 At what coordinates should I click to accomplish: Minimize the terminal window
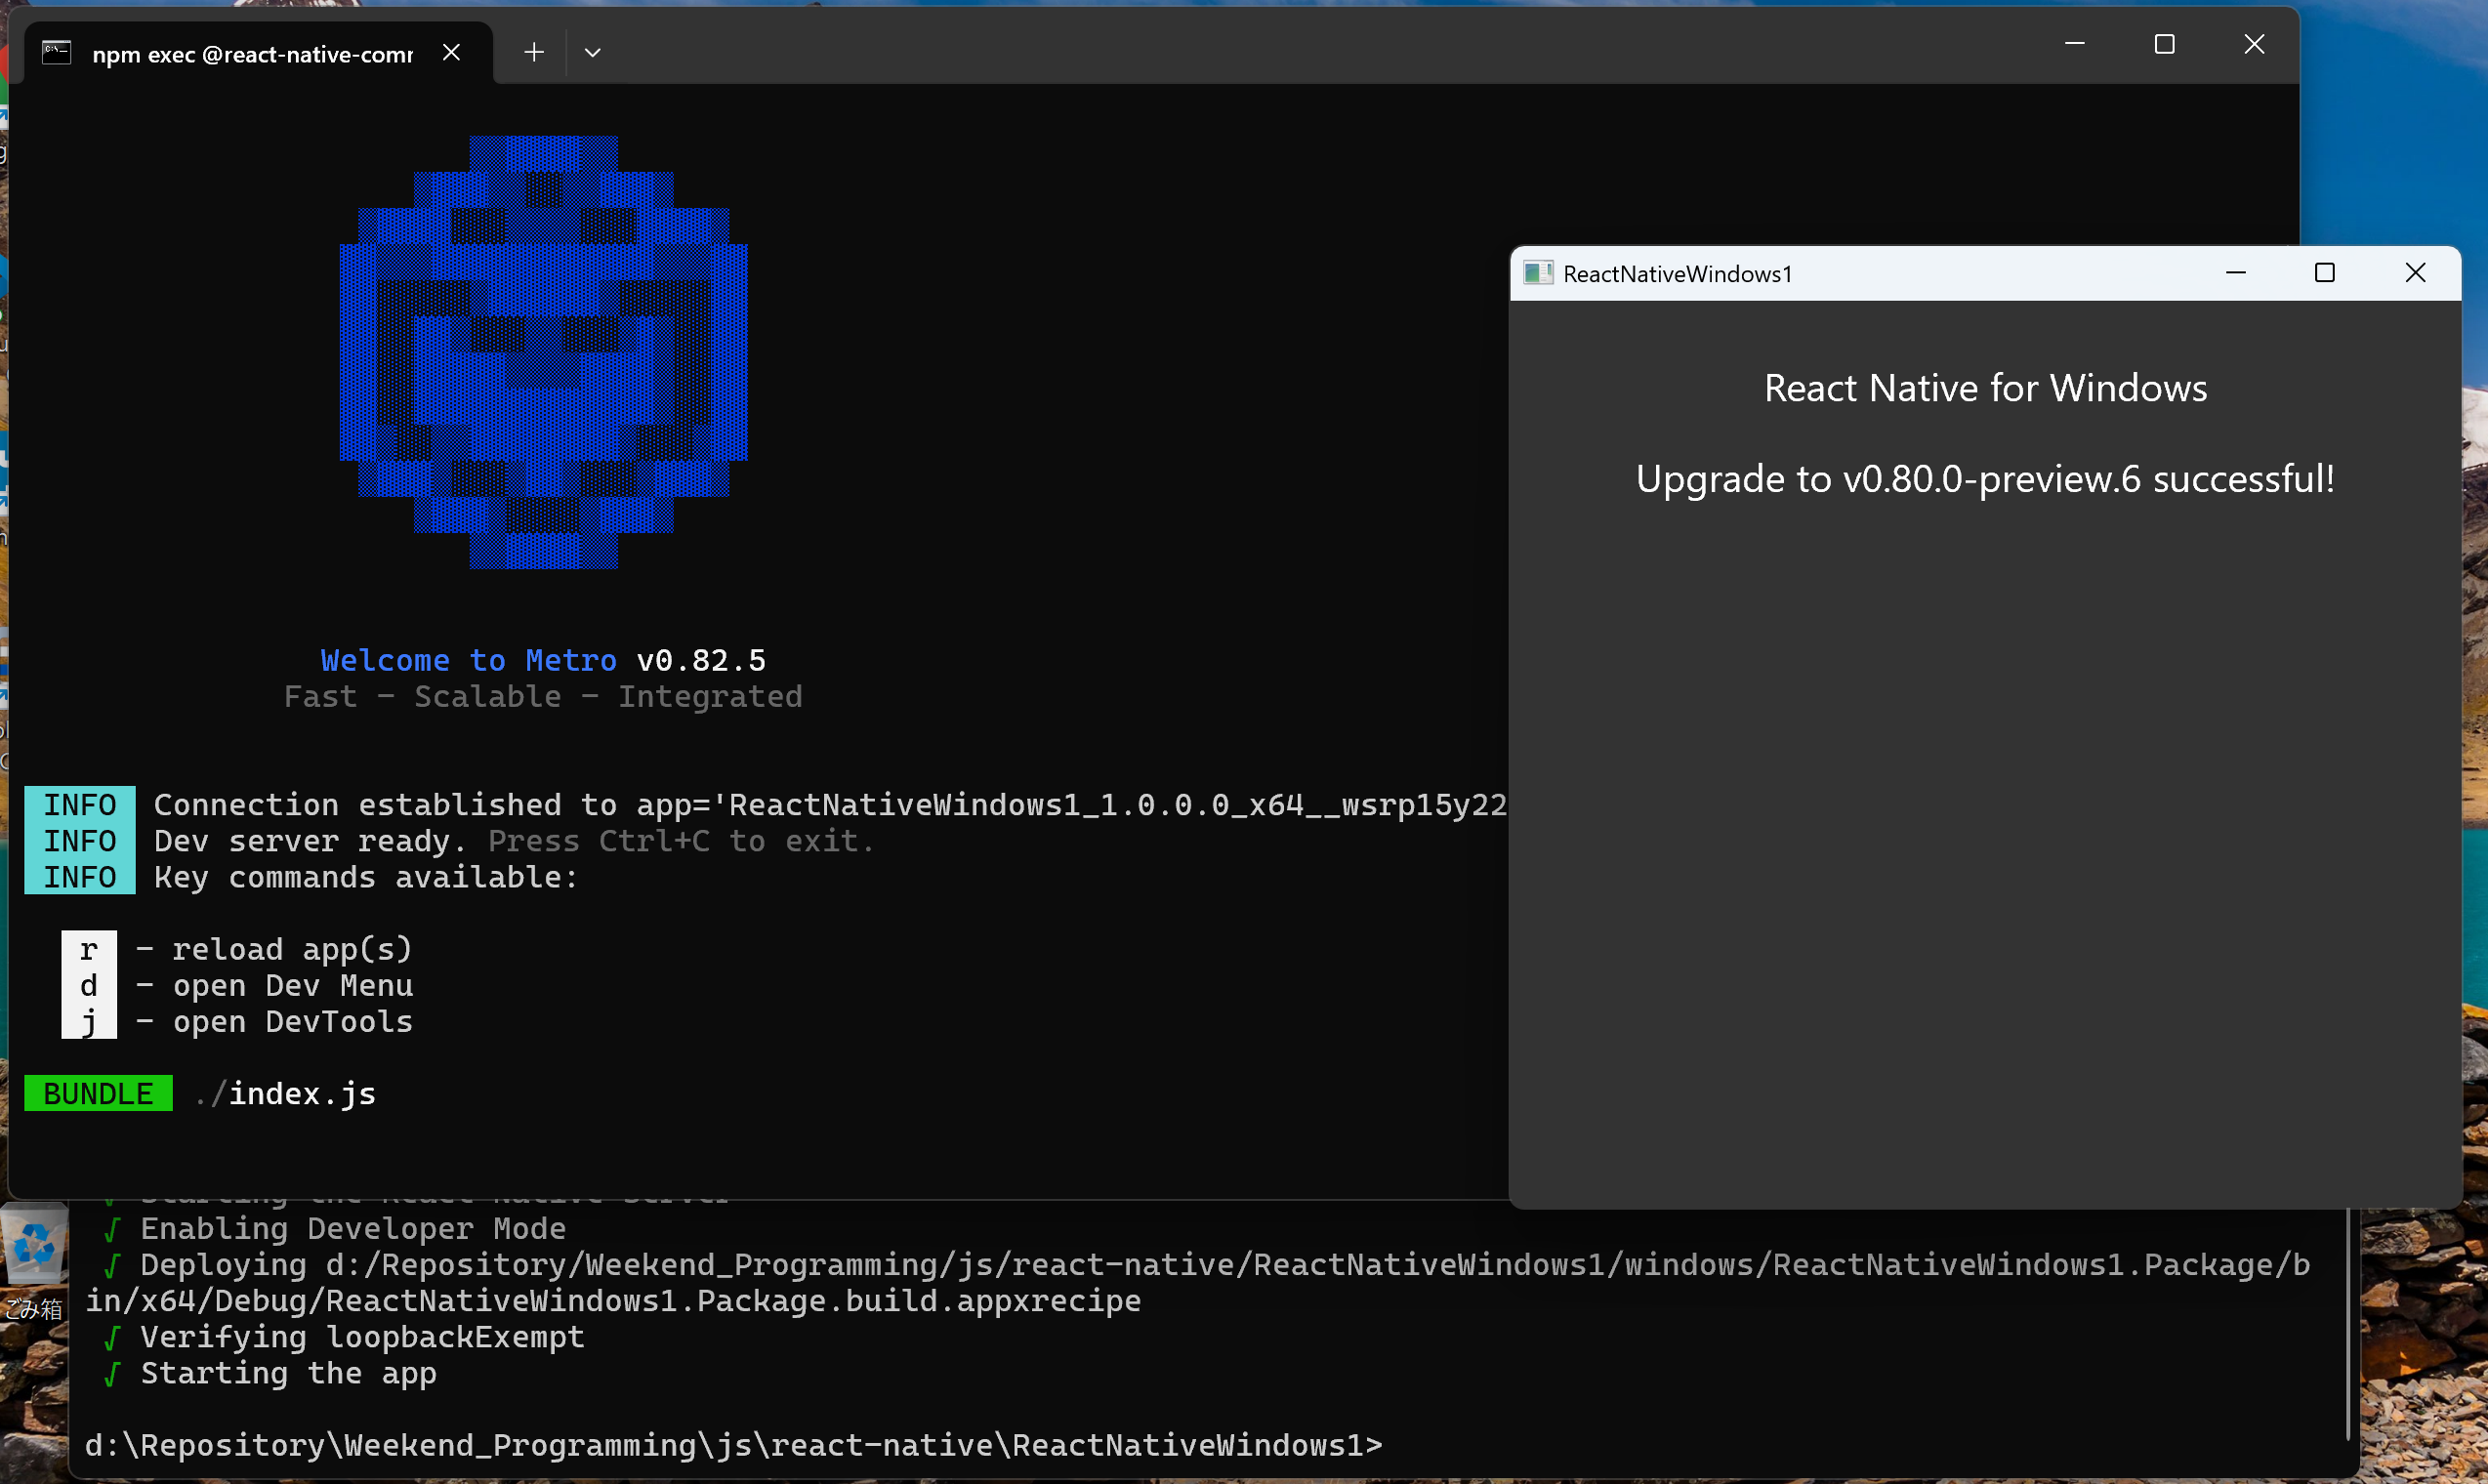pos(2074,44)
